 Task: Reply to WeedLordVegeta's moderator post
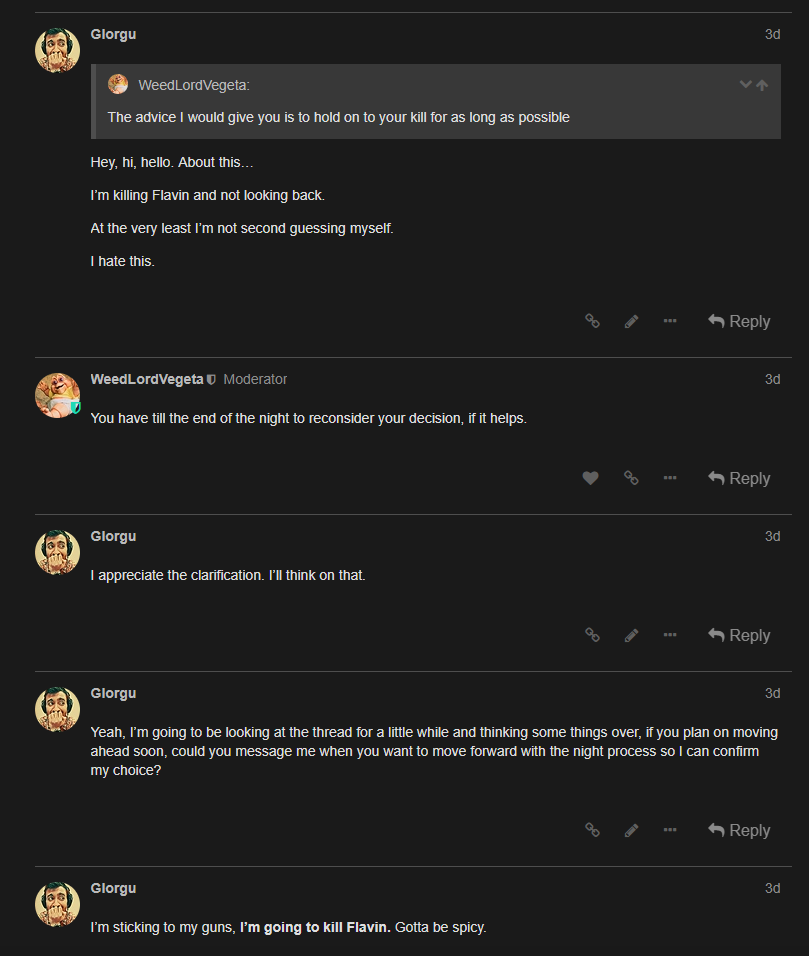tap(739, 478)
